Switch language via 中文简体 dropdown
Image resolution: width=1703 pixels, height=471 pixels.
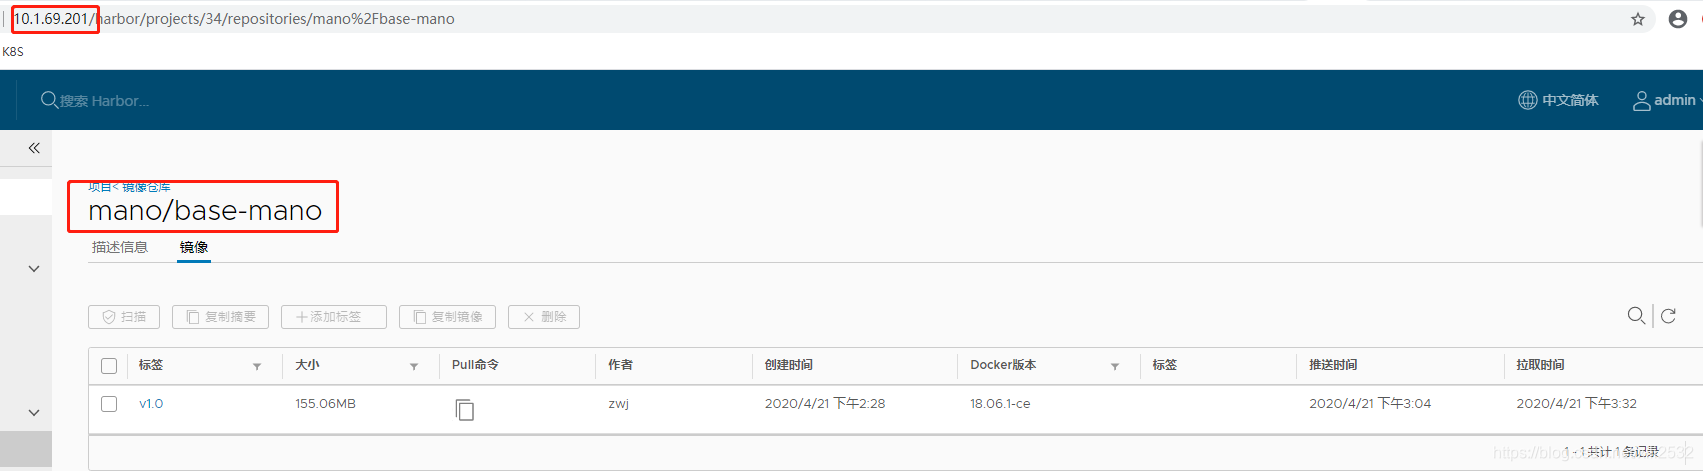click(x=1570, y=100)
